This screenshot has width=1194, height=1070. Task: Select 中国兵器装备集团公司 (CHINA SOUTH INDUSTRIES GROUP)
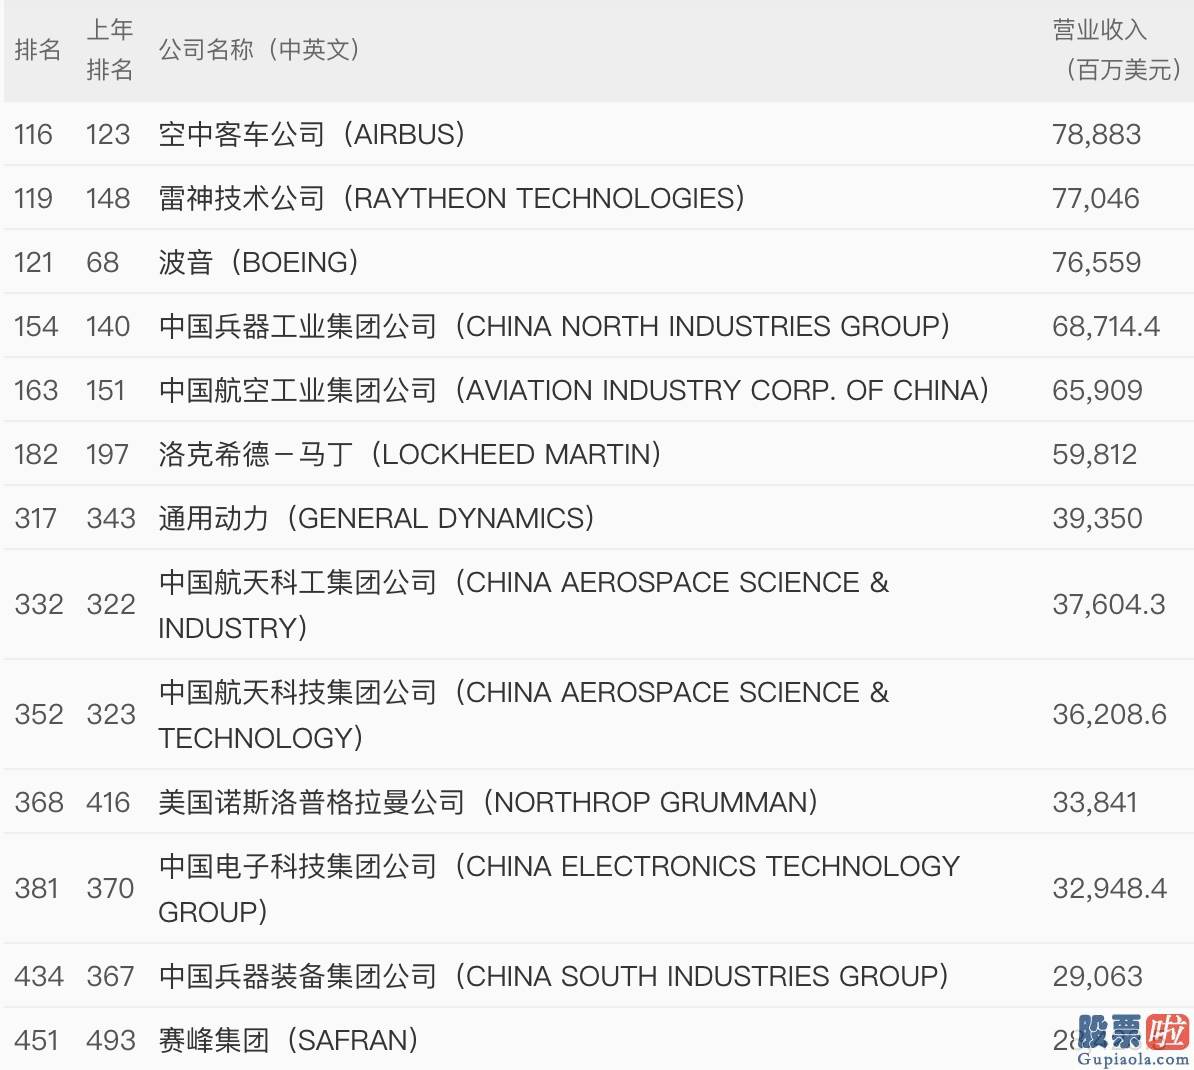(554, 976)
